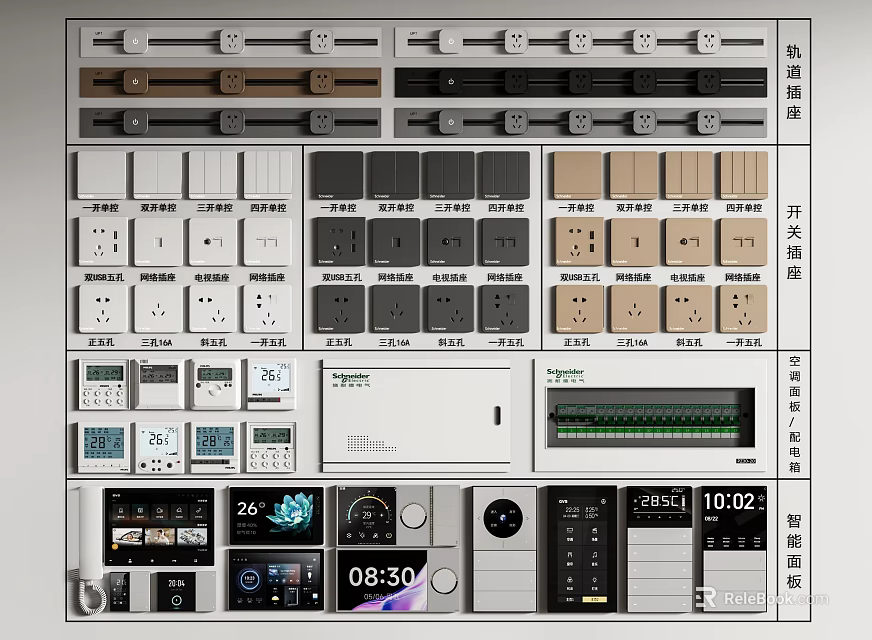The width and height of the screenshot is (872, 640).
Task: Click the black 一开五孔 switched socket
Action: pos(506,310)
